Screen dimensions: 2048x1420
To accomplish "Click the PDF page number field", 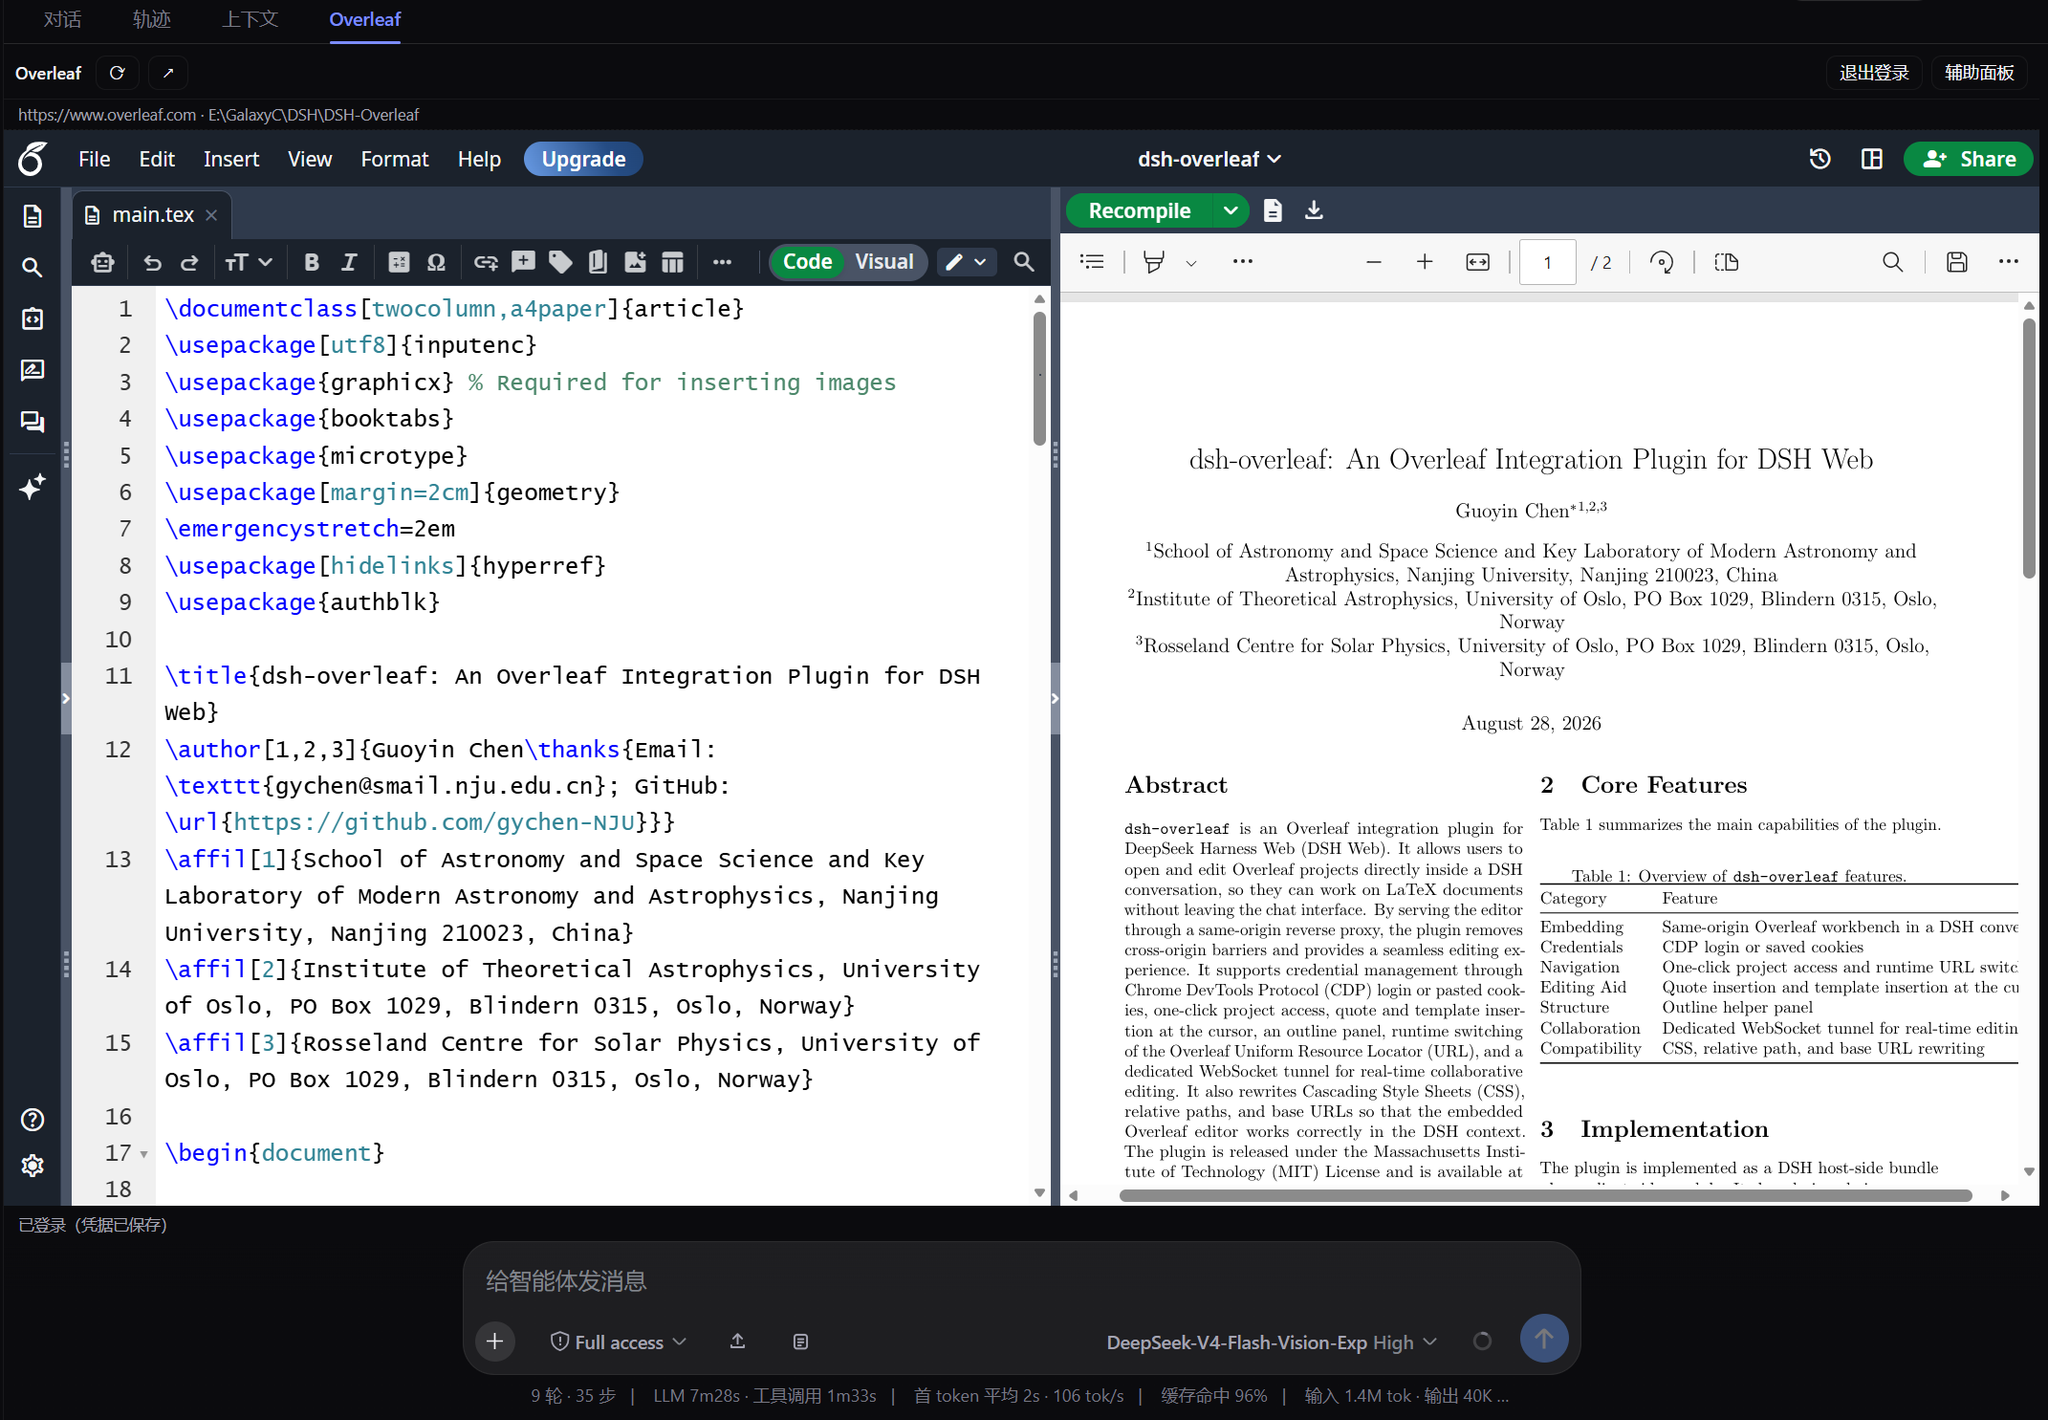I will pos(1547,262).
